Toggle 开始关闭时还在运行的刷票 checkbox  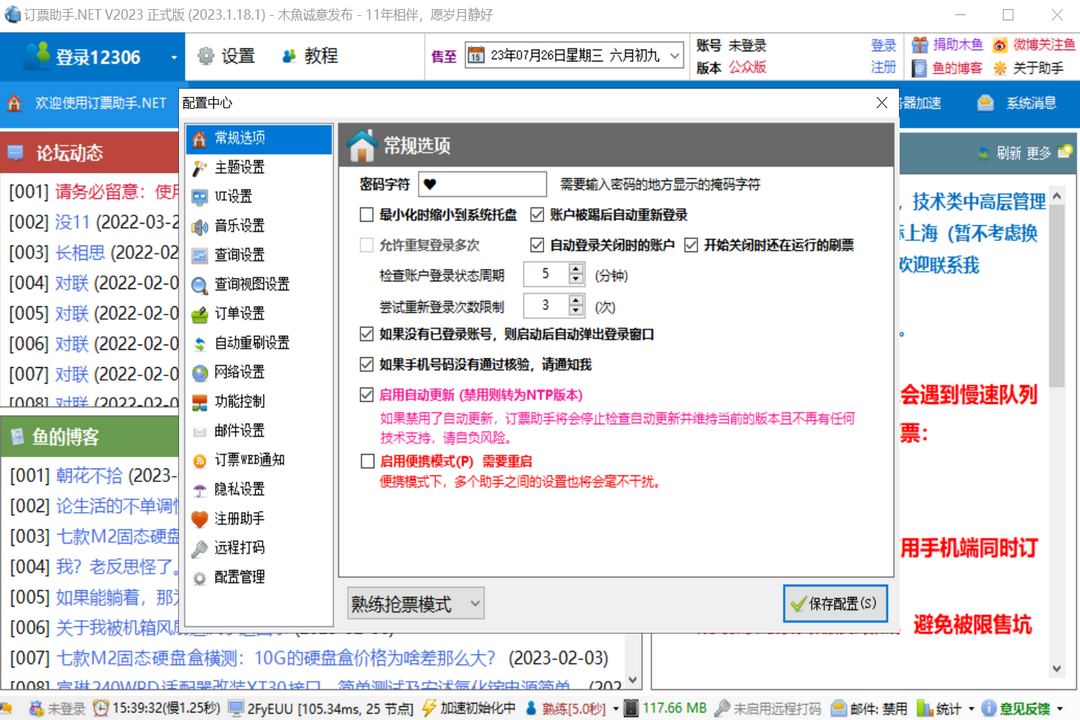tap(691, 245)
